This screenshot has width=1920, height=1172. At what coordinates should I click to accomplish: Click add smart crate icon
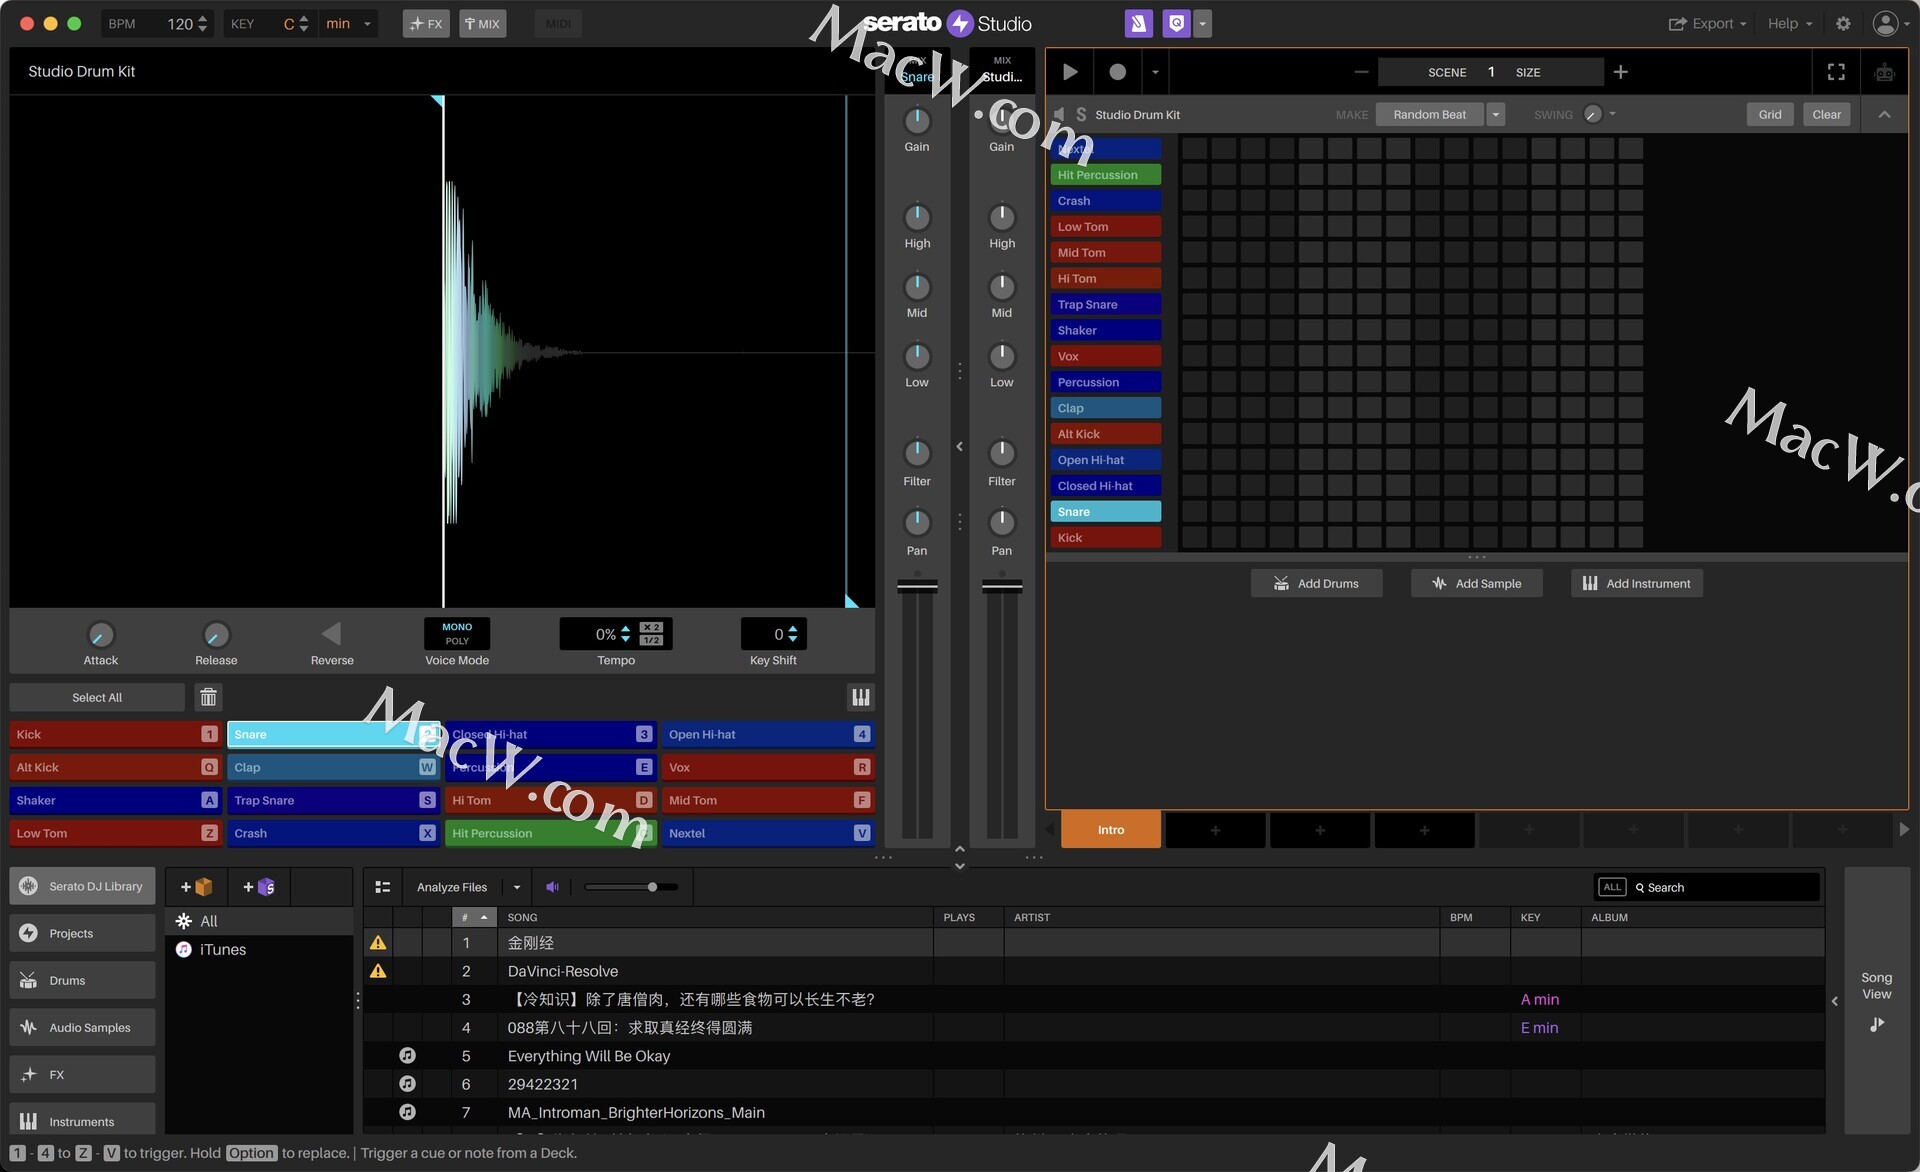tap(259, 887)
